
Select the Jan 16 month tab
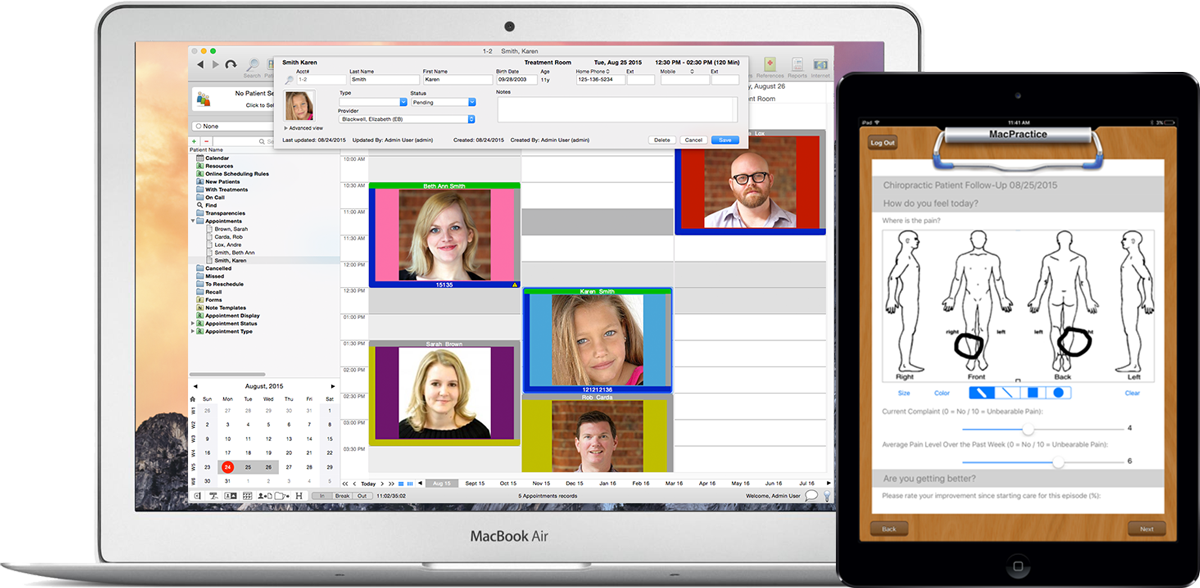(x=608, y=483)
